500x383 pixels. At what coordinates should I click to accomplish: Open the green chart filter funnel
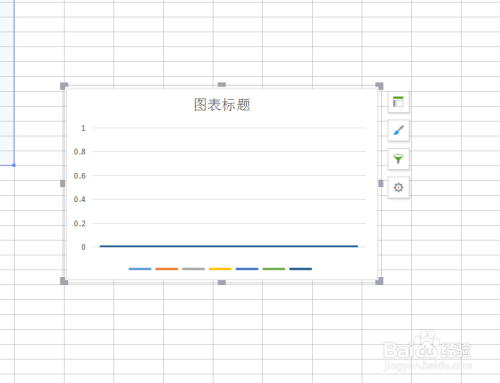click(398, 159)
